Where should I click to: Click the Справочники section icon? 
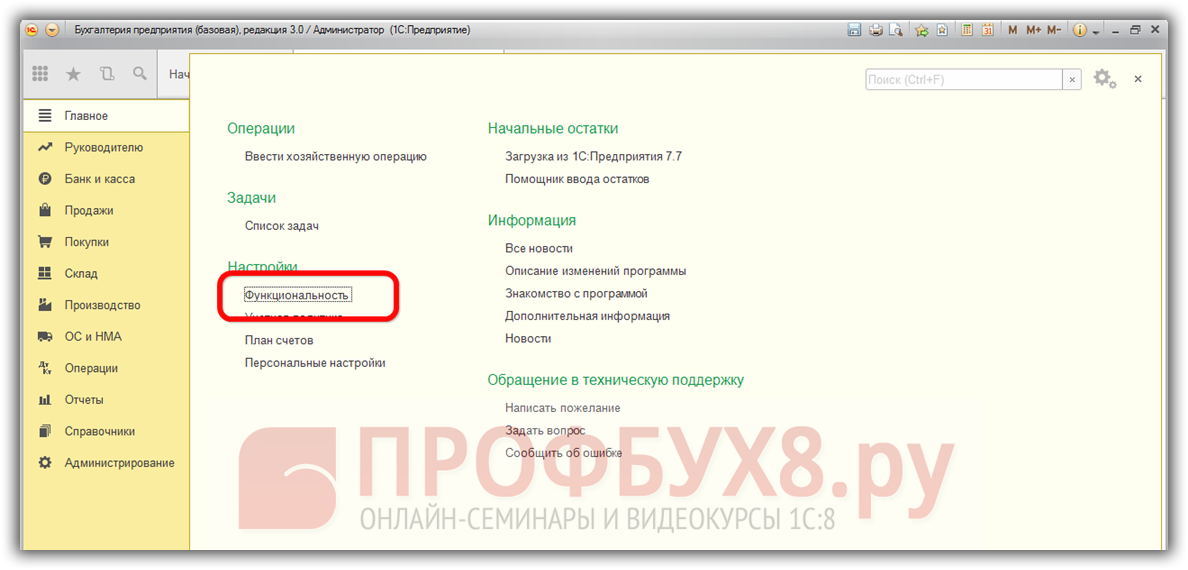[x=45, y=431]
